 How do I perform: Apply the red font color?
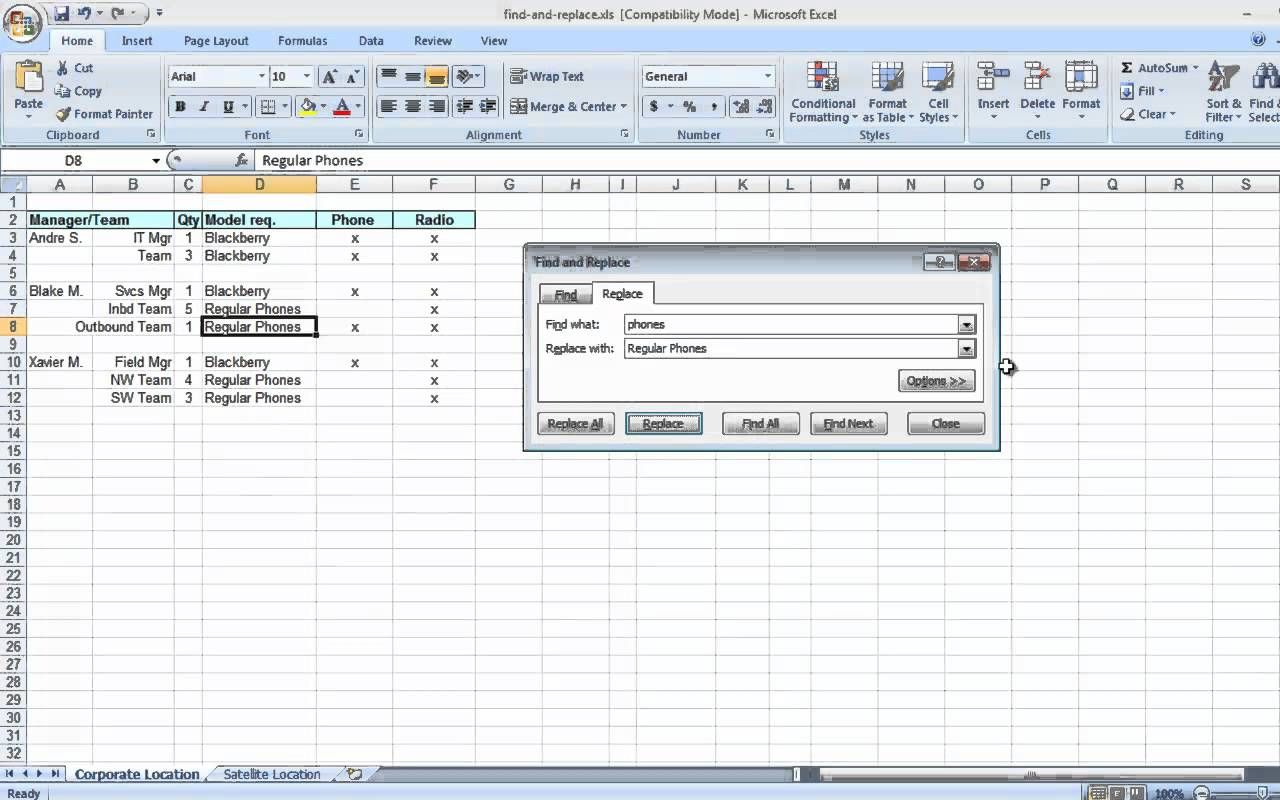[342, 107]
